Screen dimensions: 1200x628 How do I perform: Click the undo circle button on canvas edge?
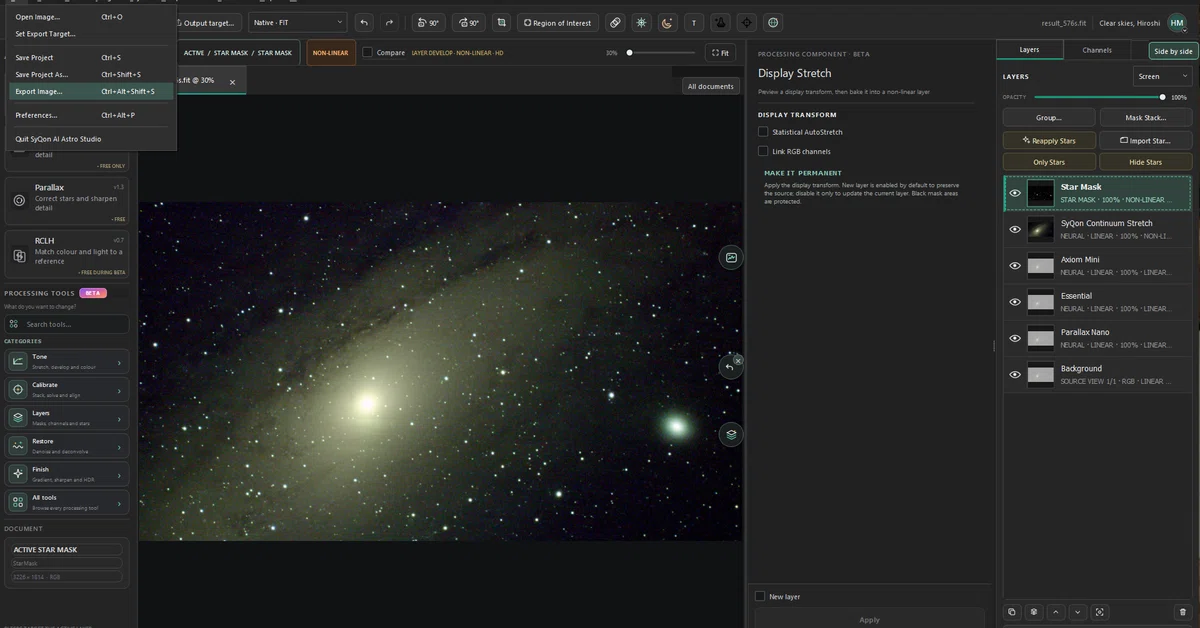(x=731, y=367)
